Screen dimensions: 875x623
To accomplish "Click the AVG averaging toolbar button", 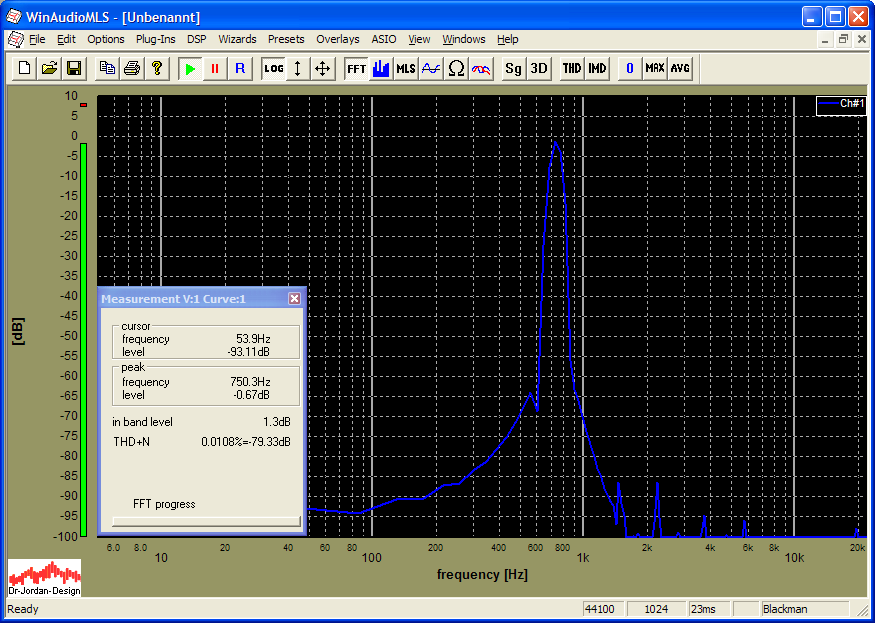I will (680, 68).
